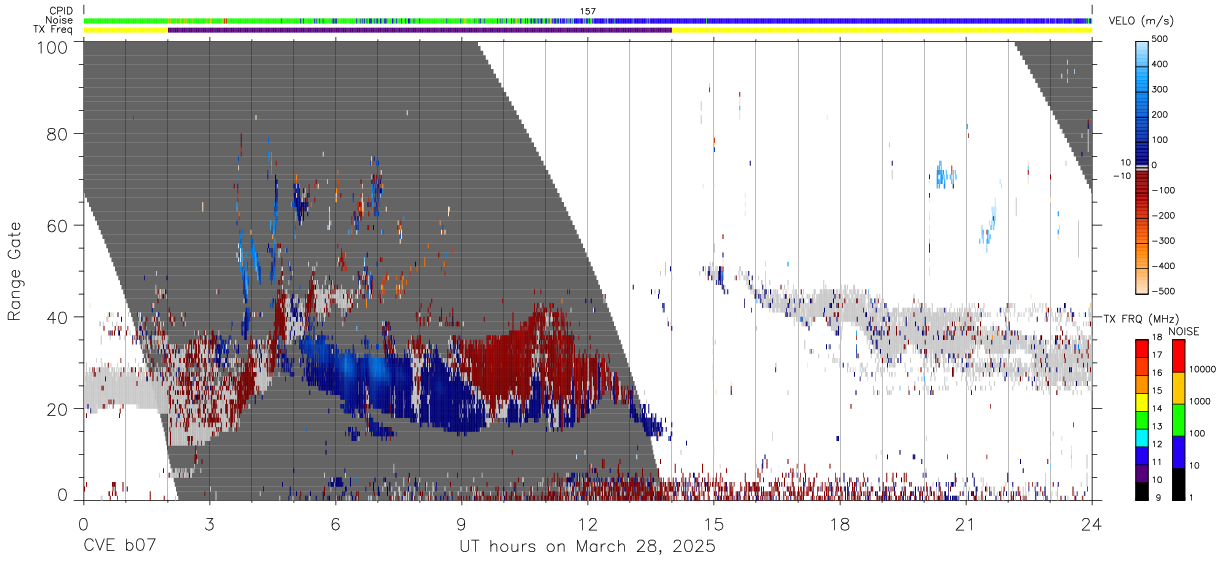Click the 14 tick on TX FRQ legend
This screenshot has height=567, width=1228.
(x=1156, y=411)
